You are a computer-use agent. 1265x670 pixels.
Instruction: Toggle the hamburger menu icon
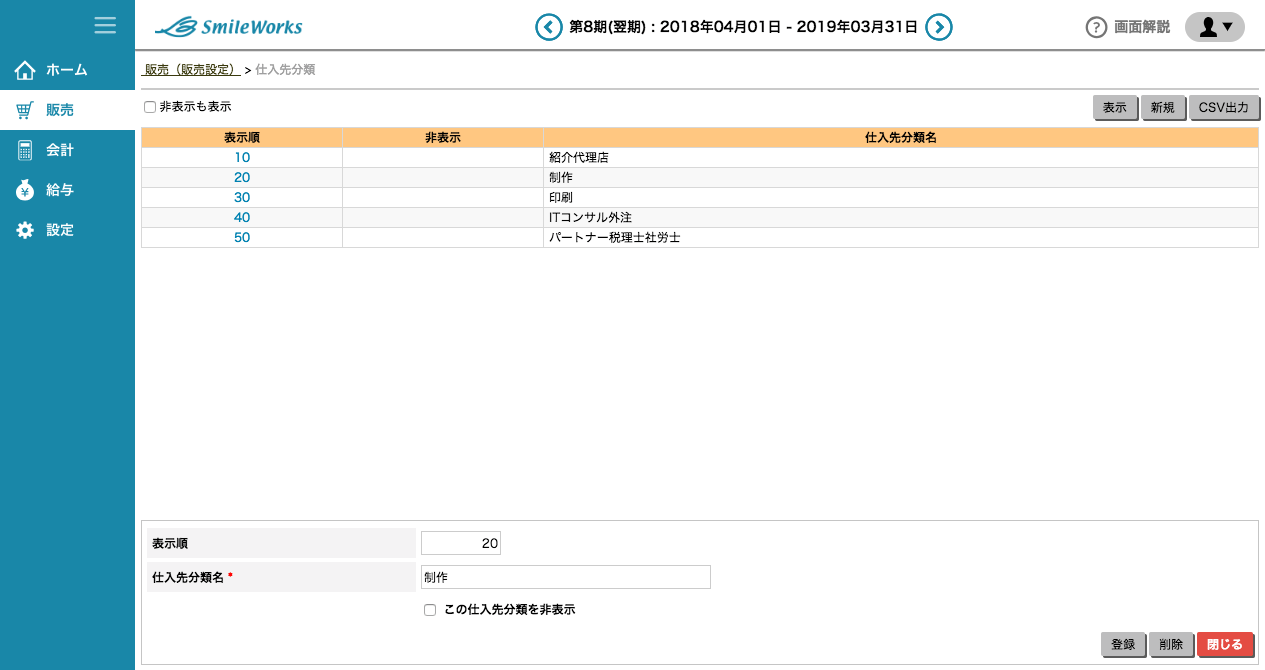[x=105, y=25]
